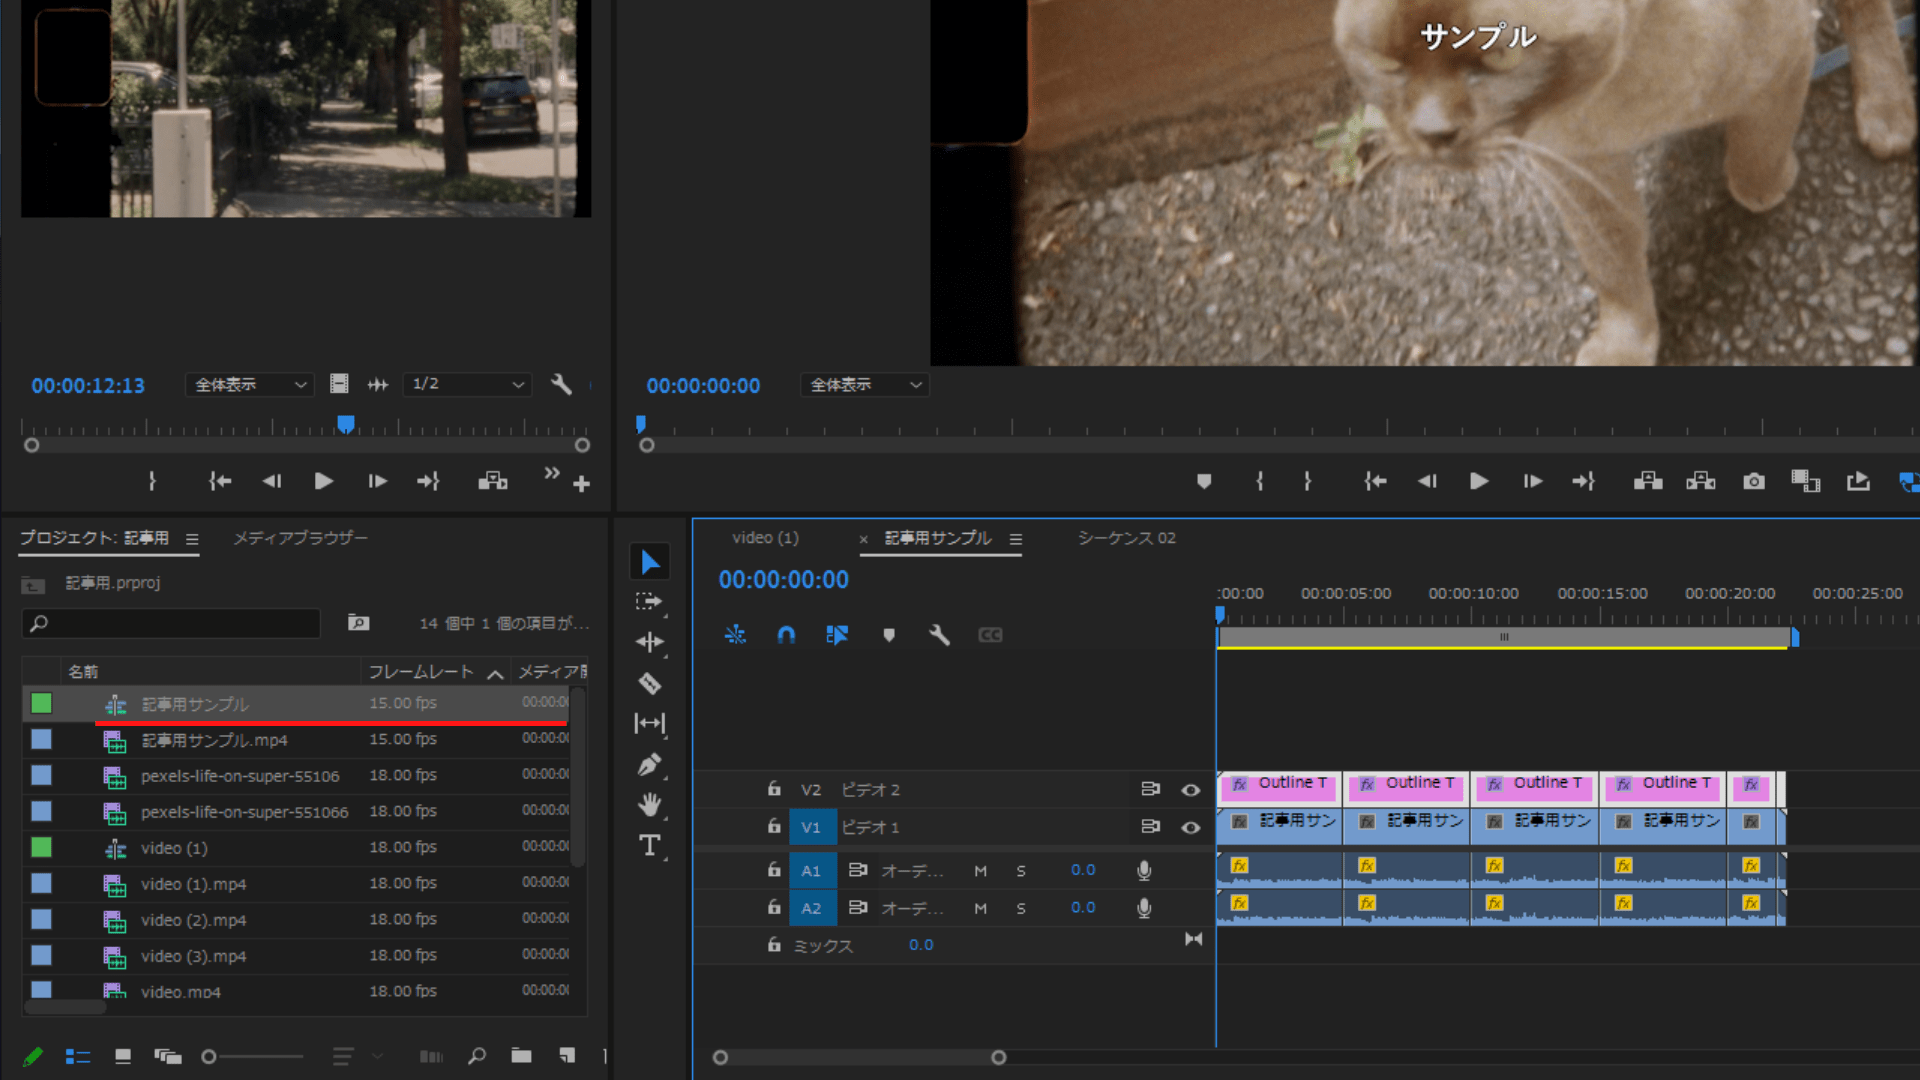Switch to メディアブラウザー tab

[x=300, y=538]
